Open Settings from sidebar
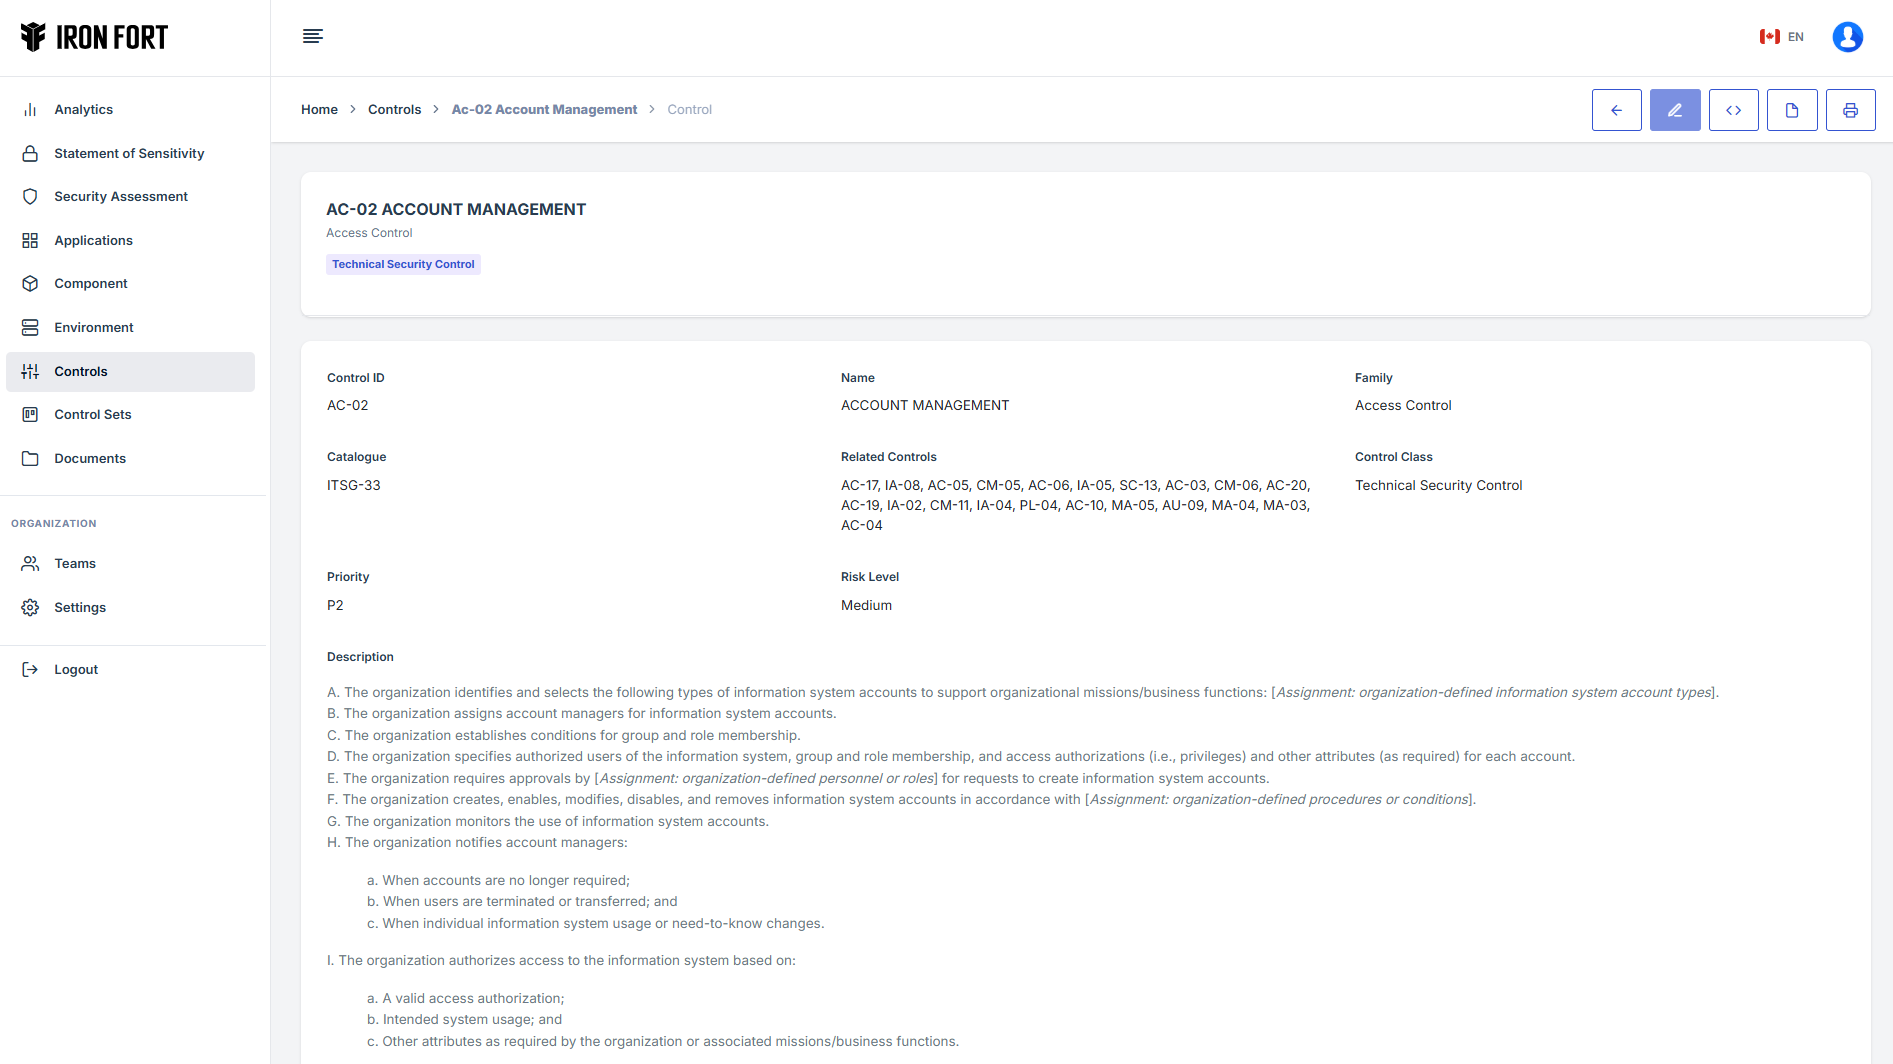Screen dimensions: 1893x1064 [80, 608]
